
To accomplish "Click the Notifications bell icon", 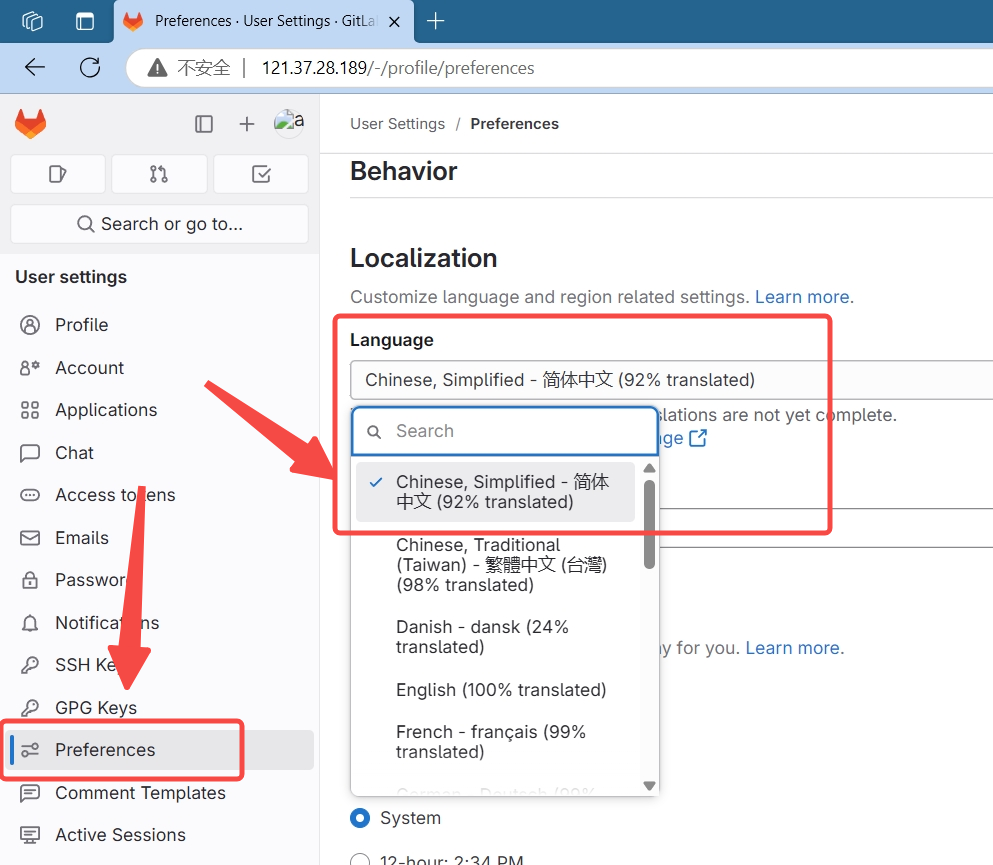I will pos(30,623).
